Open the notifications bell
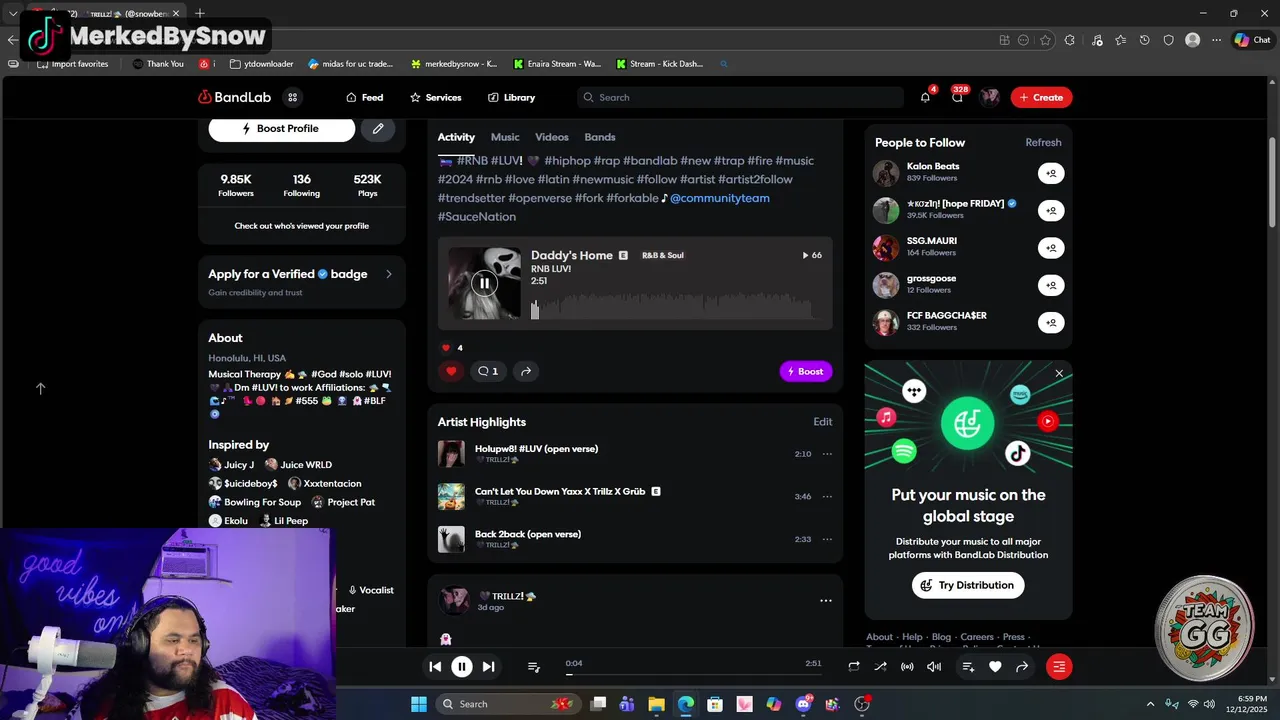1280x720 pixels. [x=925, y=97]
